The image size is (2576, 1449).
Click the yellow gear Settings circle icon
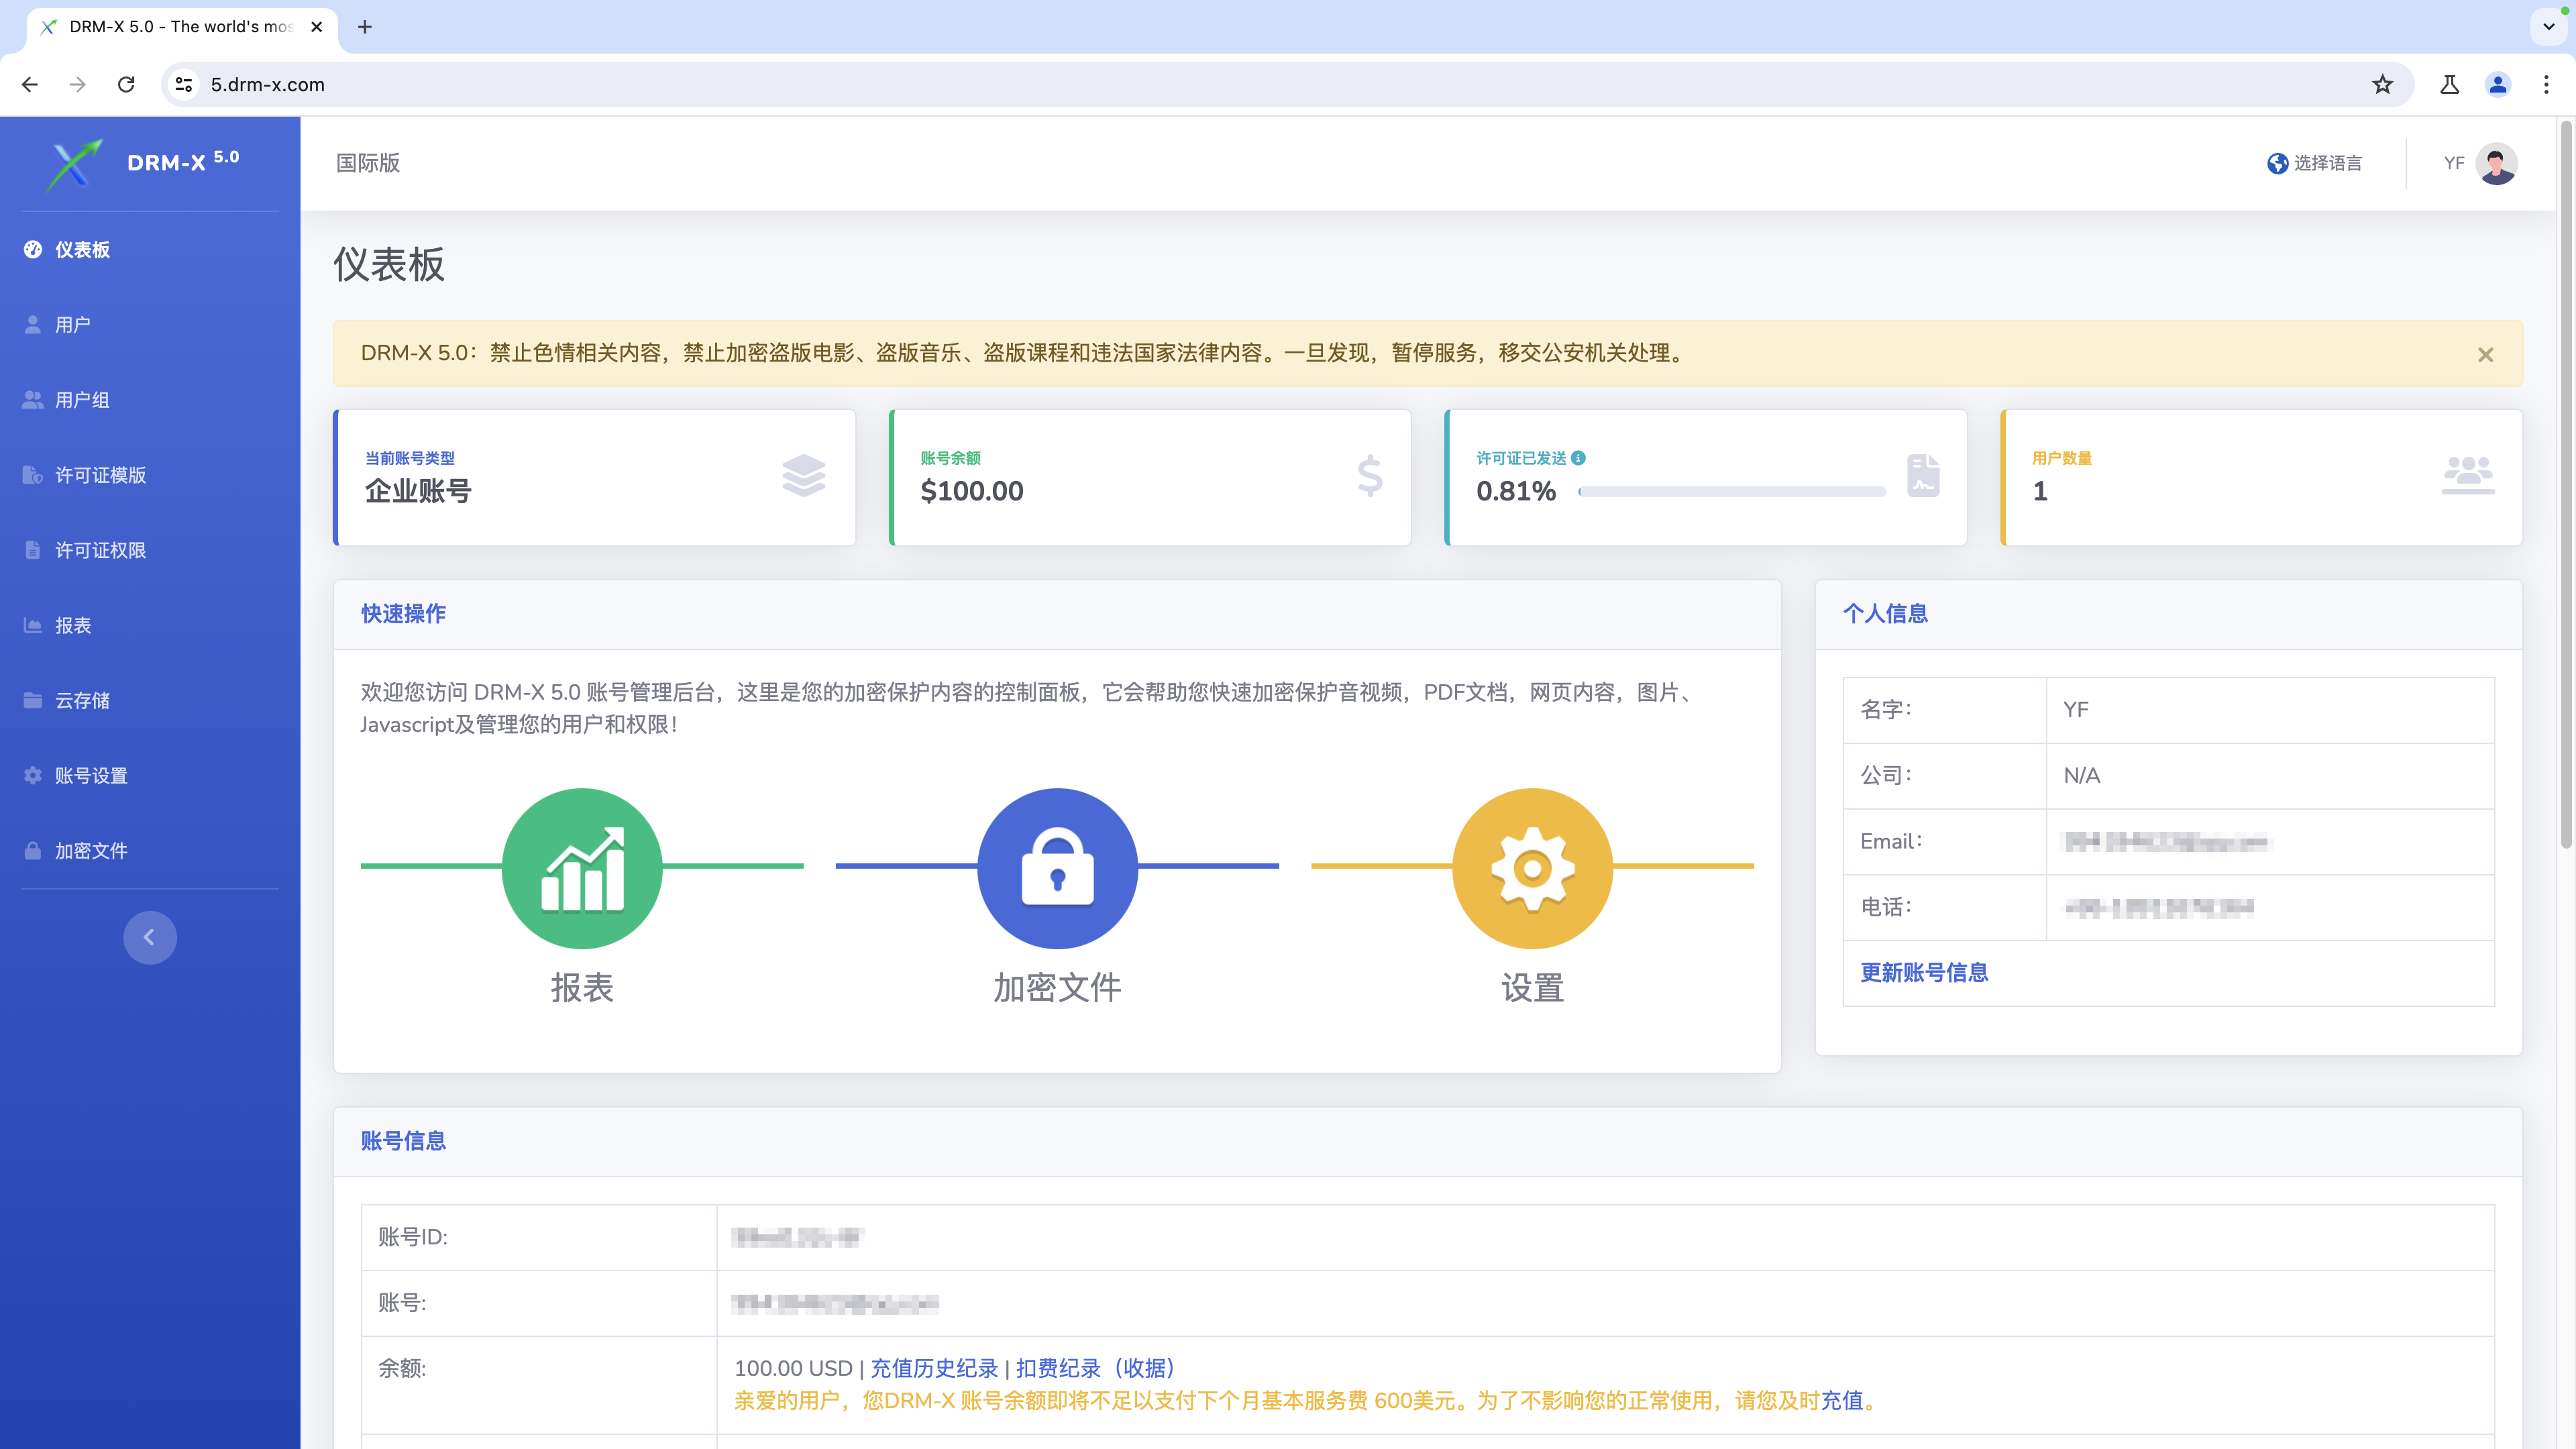[1532, 867]
